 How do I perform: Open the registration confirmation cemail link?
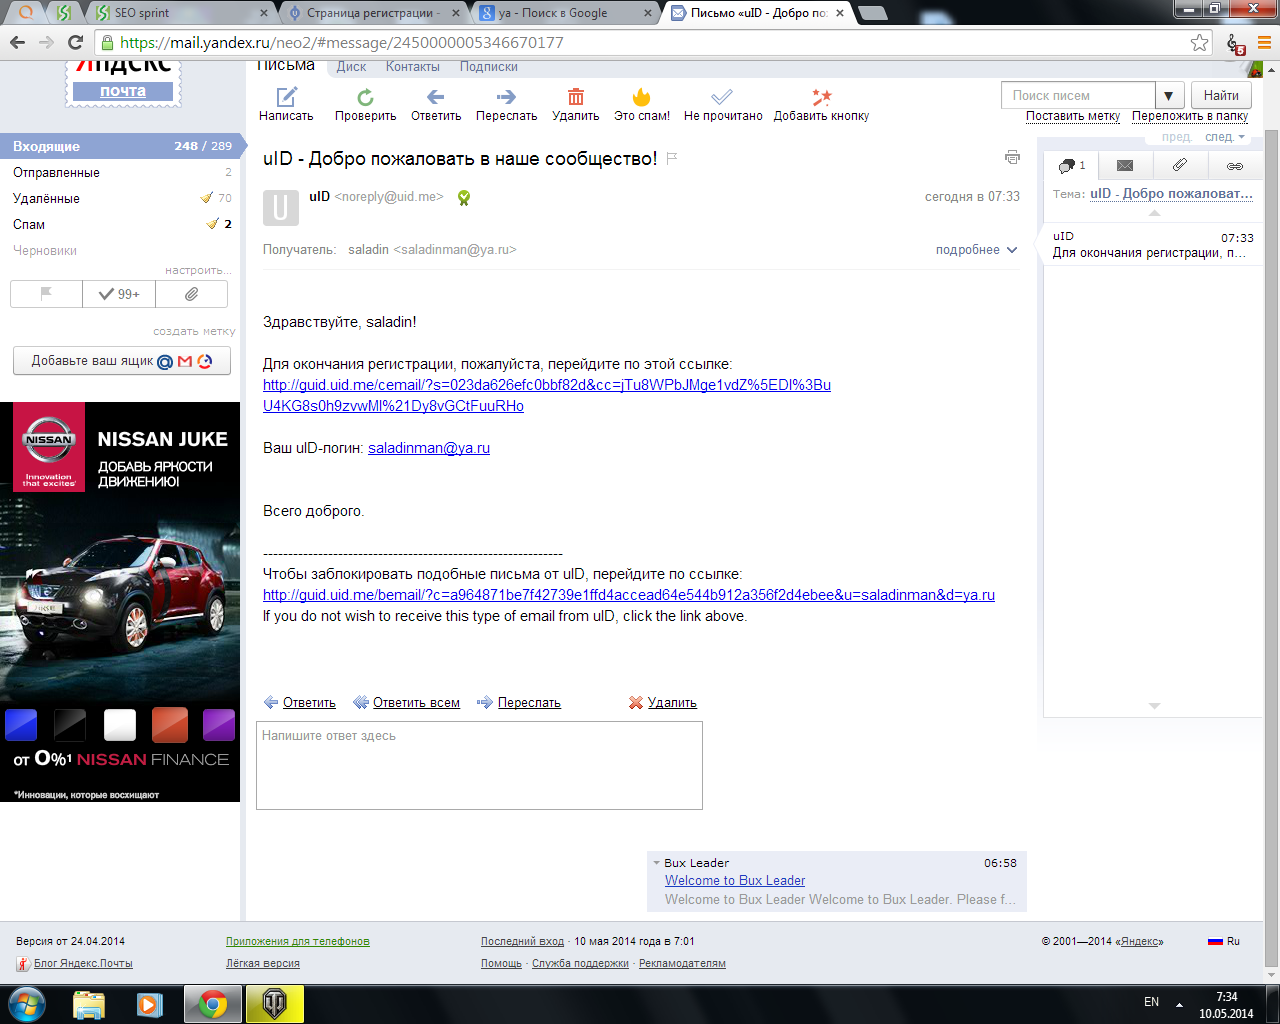[547, 396]
